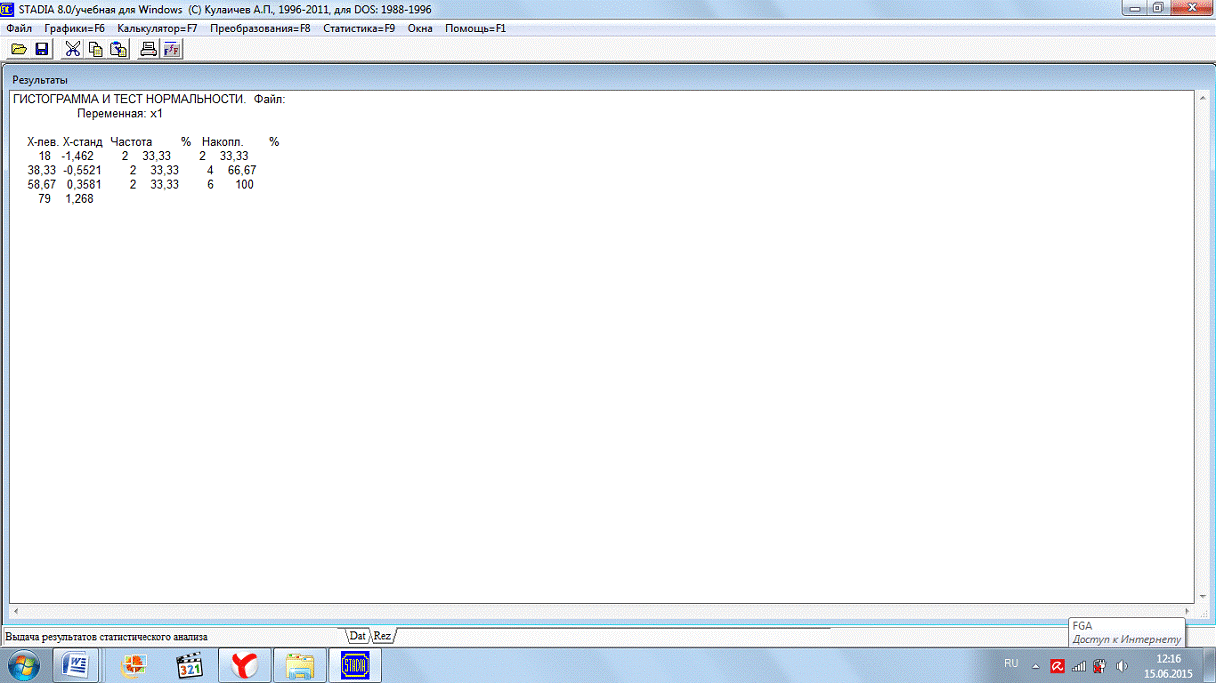
Task: Open Media Player Classic 321 taskbar icon
Action: coord(189,665)
